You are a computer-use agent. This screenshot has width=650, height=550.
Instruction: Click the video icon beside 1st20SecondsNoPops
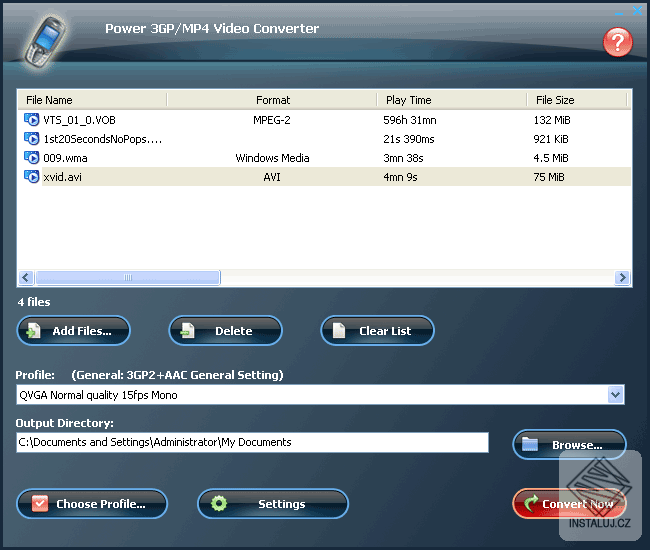(x=32, y=139)
